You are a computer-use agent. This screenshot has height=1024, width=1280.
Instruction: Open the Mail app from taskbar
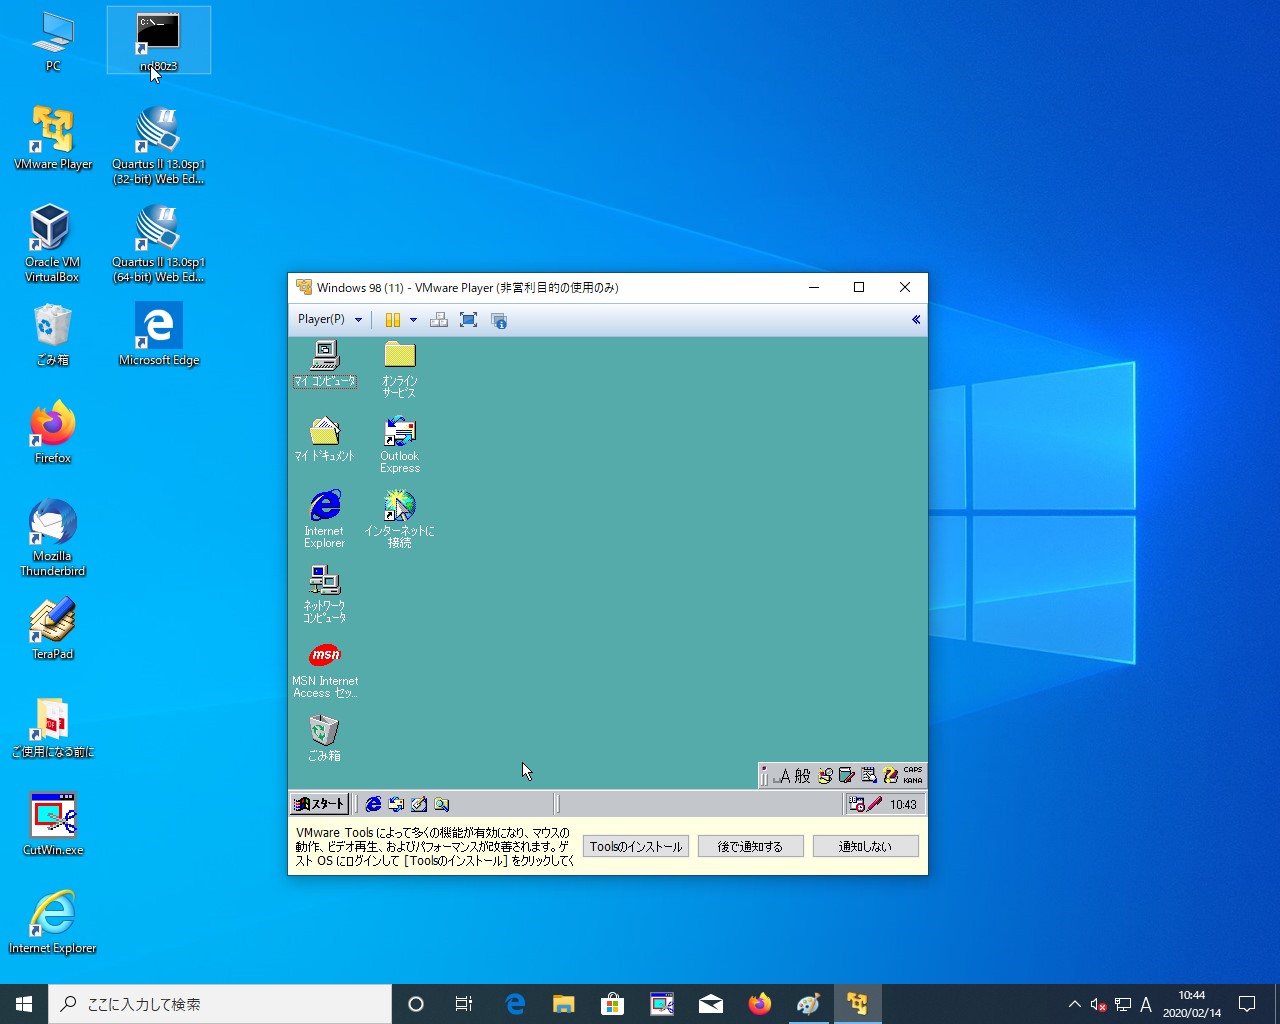[711, 1004]
